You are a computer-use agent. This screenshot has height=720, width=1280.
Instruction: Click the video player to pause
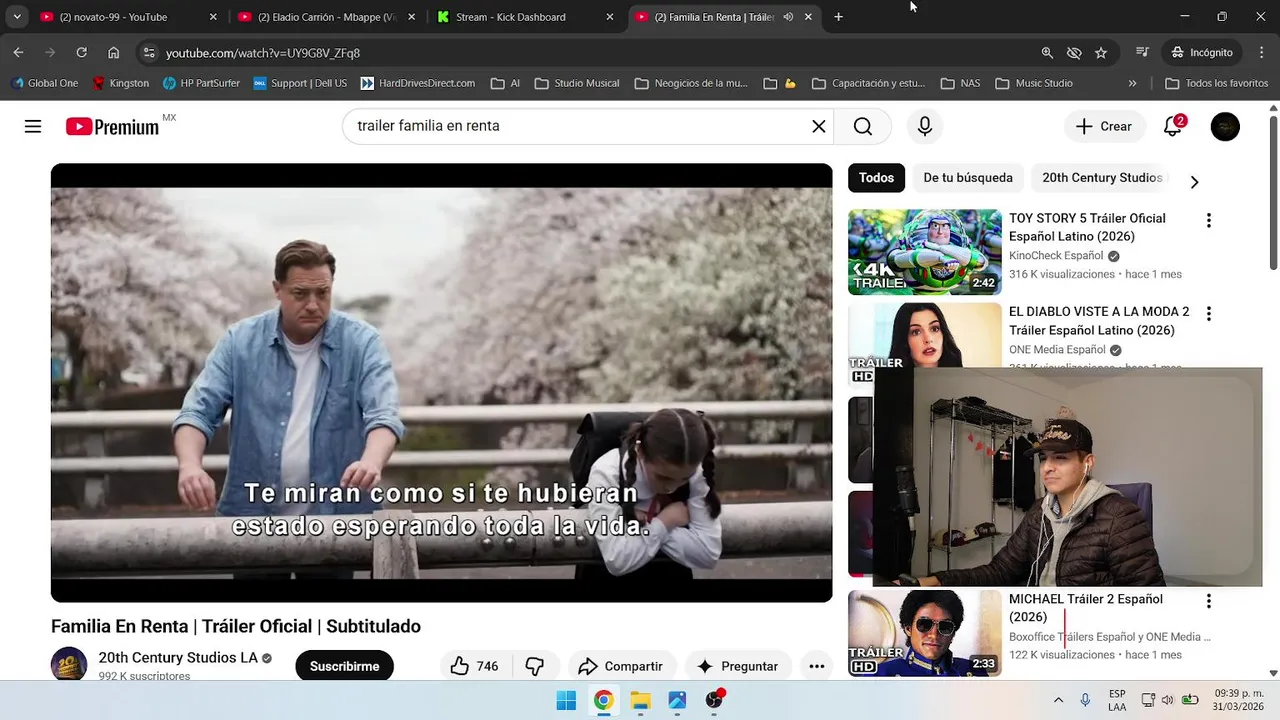[x=441, y=383]
